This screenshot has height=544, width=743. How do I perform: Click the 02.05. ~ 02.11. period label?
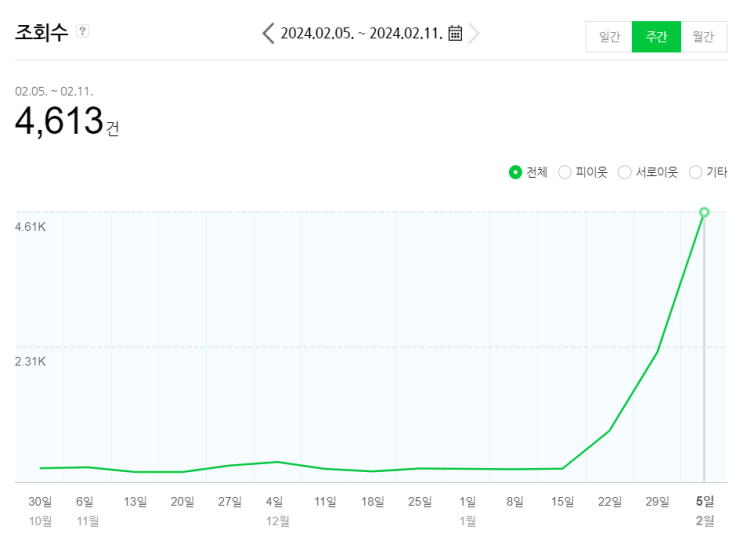click(54, 91)
